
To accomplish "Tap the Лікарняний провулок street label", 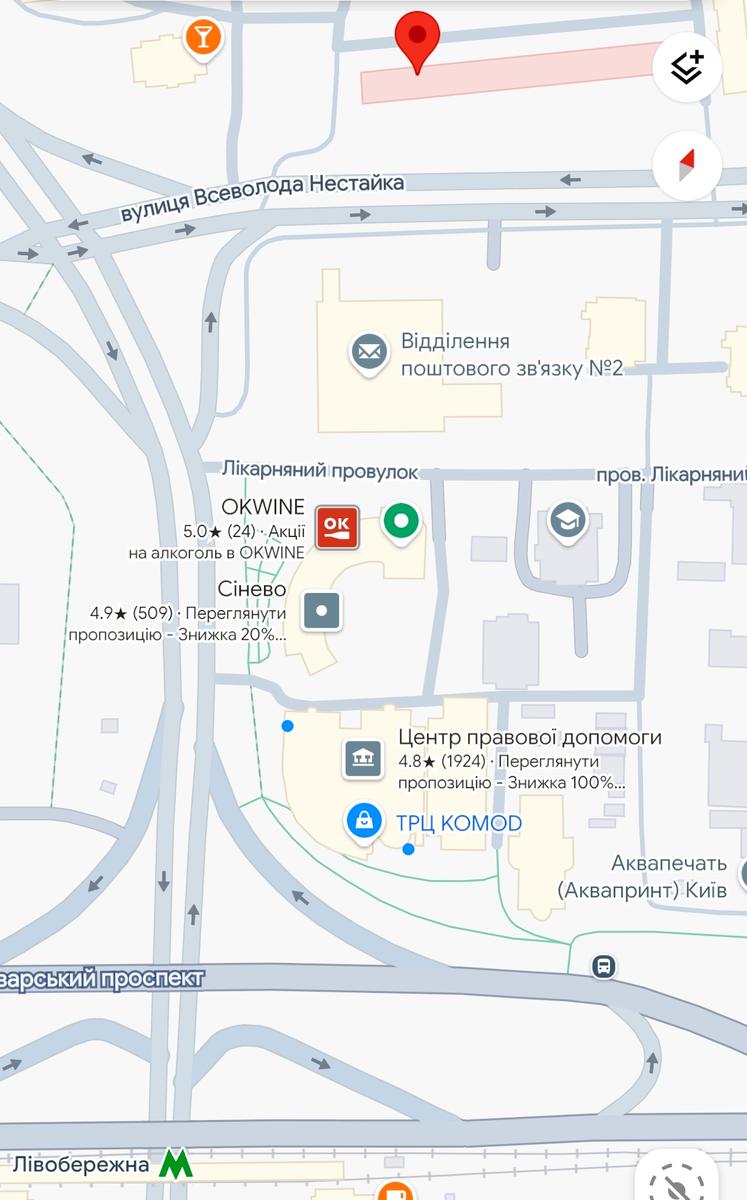I will [320, 469].
